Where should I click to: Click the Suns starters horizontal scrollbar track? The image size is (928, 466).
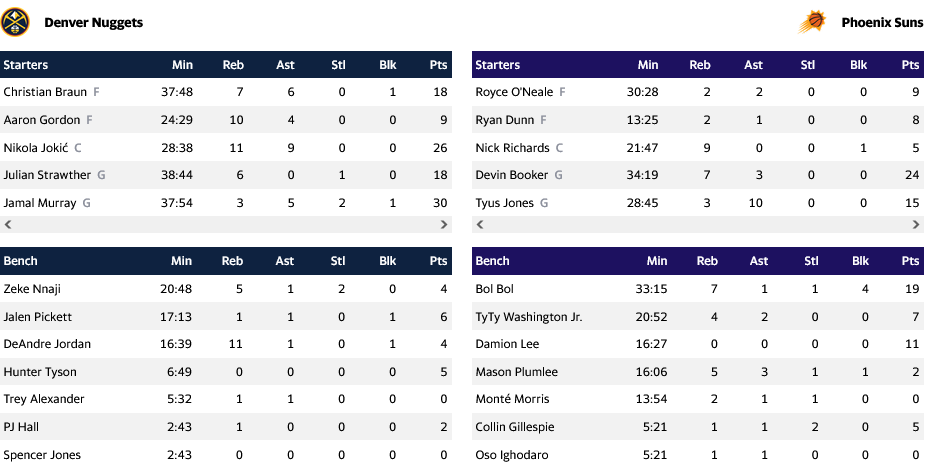pyautogui.click(x=697, y=225)
